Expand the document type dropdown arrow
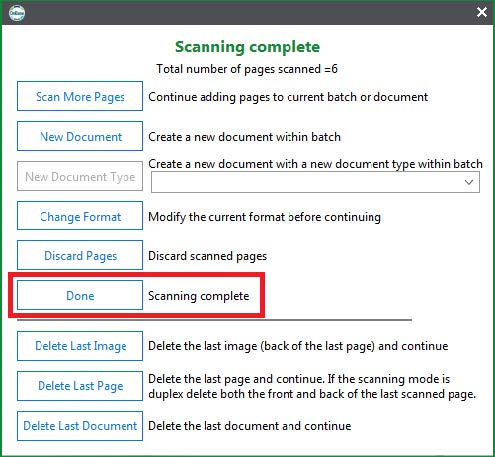The width and height of the screenshot is (495, 457). tap(469, 182)
